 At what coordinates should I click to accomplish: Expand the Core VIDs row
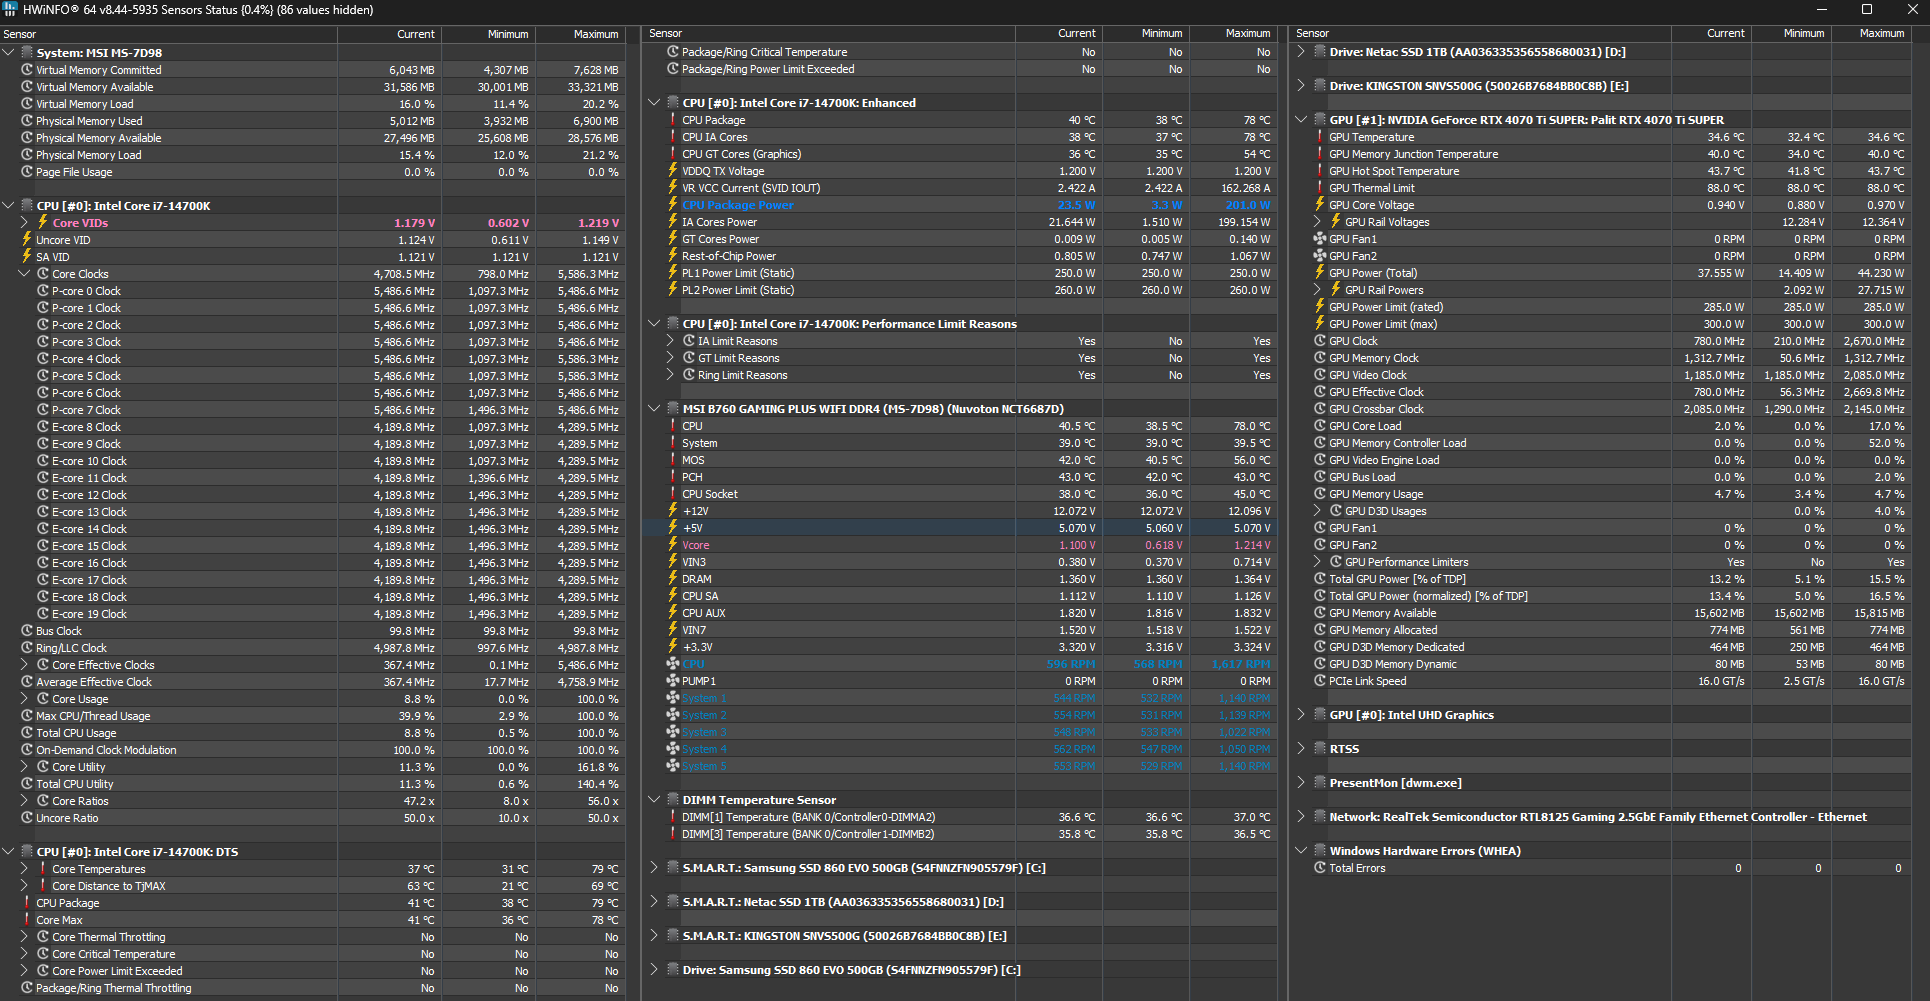[x=24, y=223]
